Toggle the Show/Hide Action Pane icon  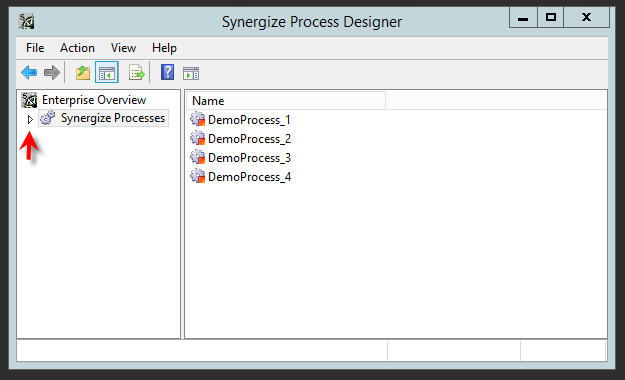coord(191,73)
